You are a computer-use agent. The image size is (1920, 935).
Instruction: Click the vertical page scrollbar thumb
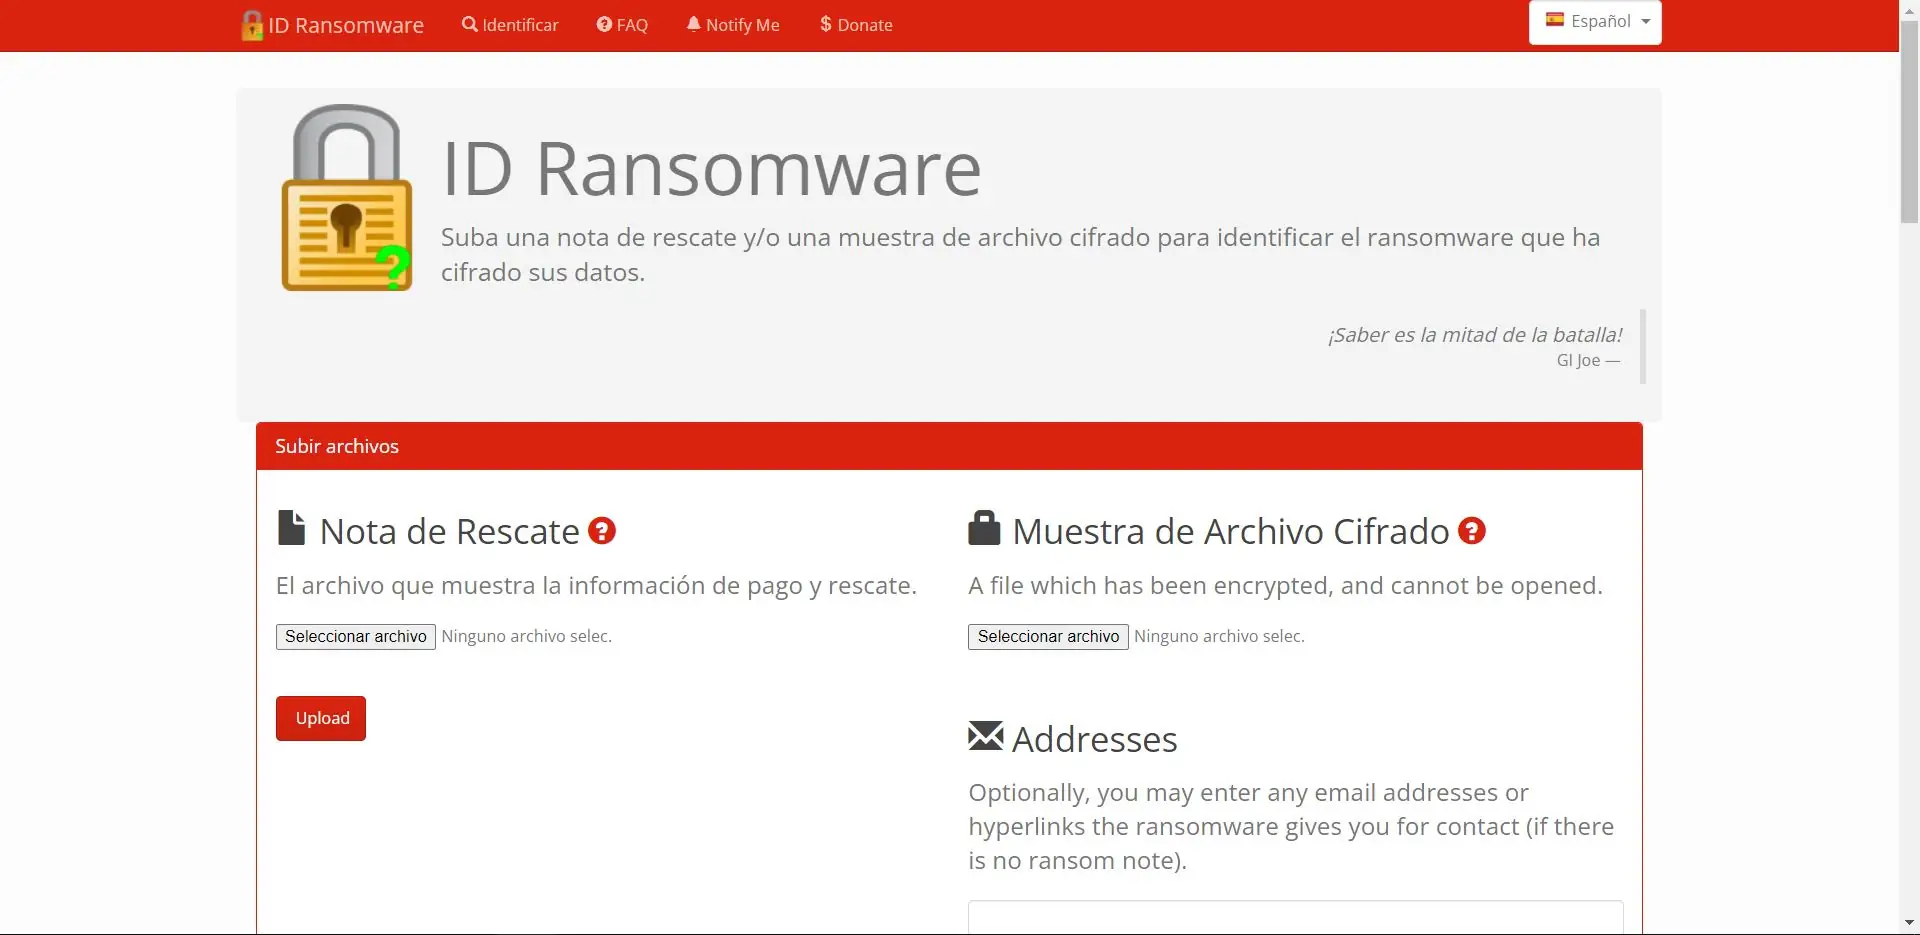tap(1909, 120)
